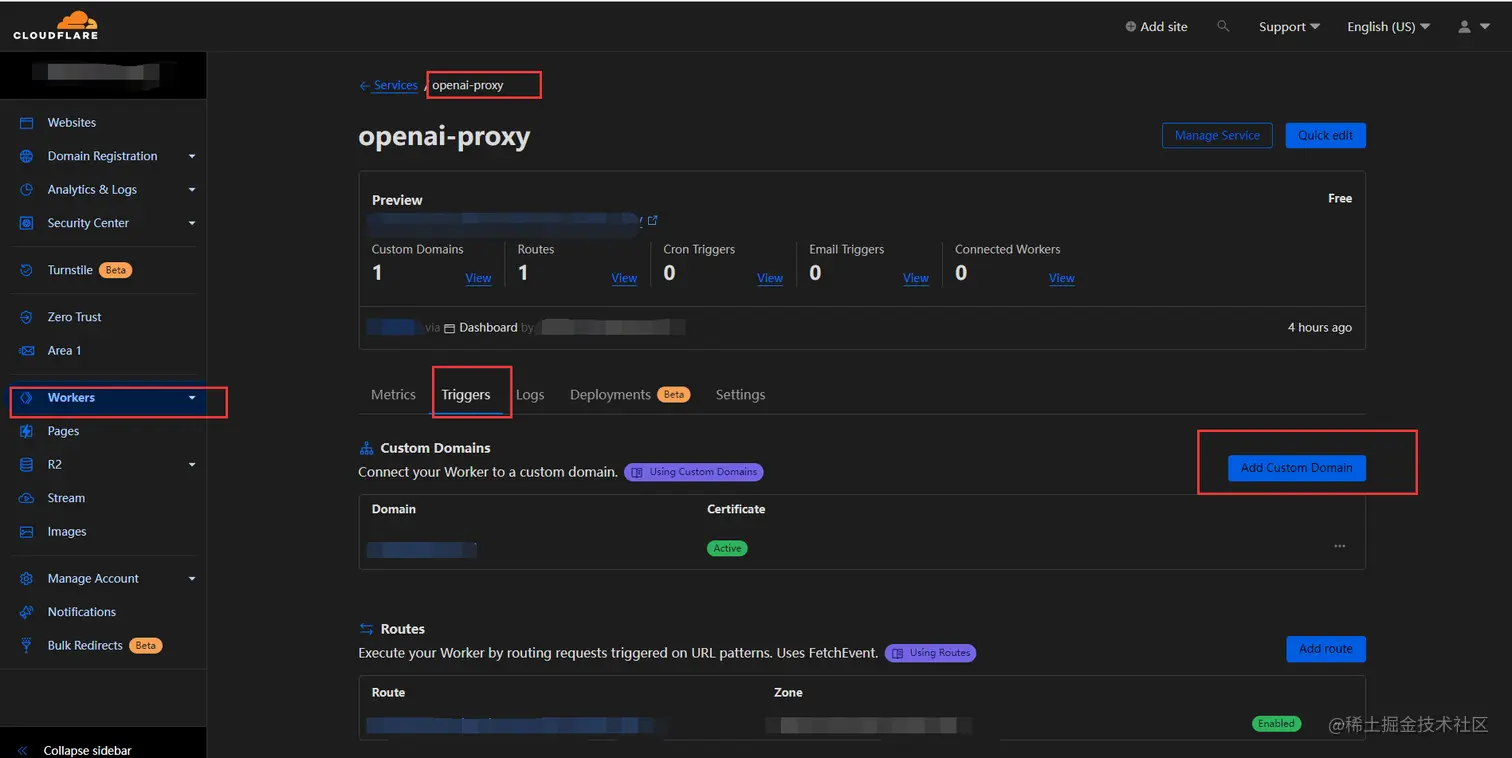Switch to the Settings tab

click(x=740, y=395)
